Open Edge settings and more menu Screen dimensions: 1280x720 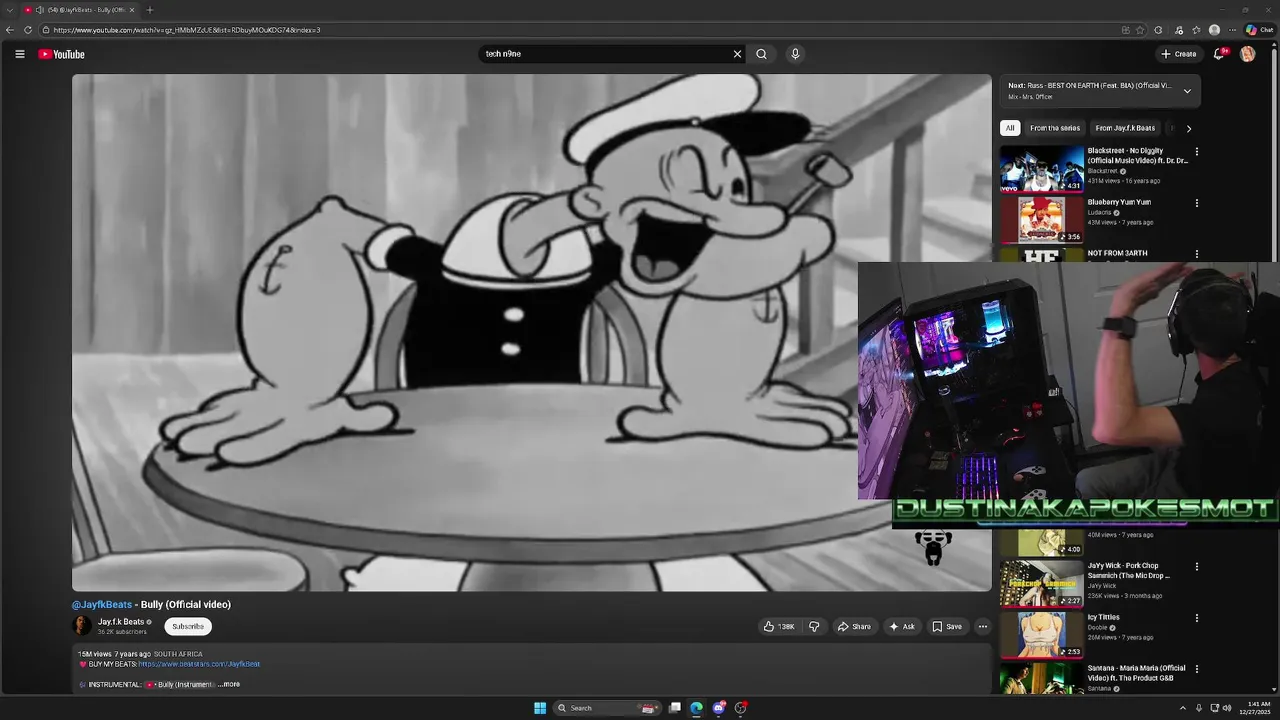1232,30
